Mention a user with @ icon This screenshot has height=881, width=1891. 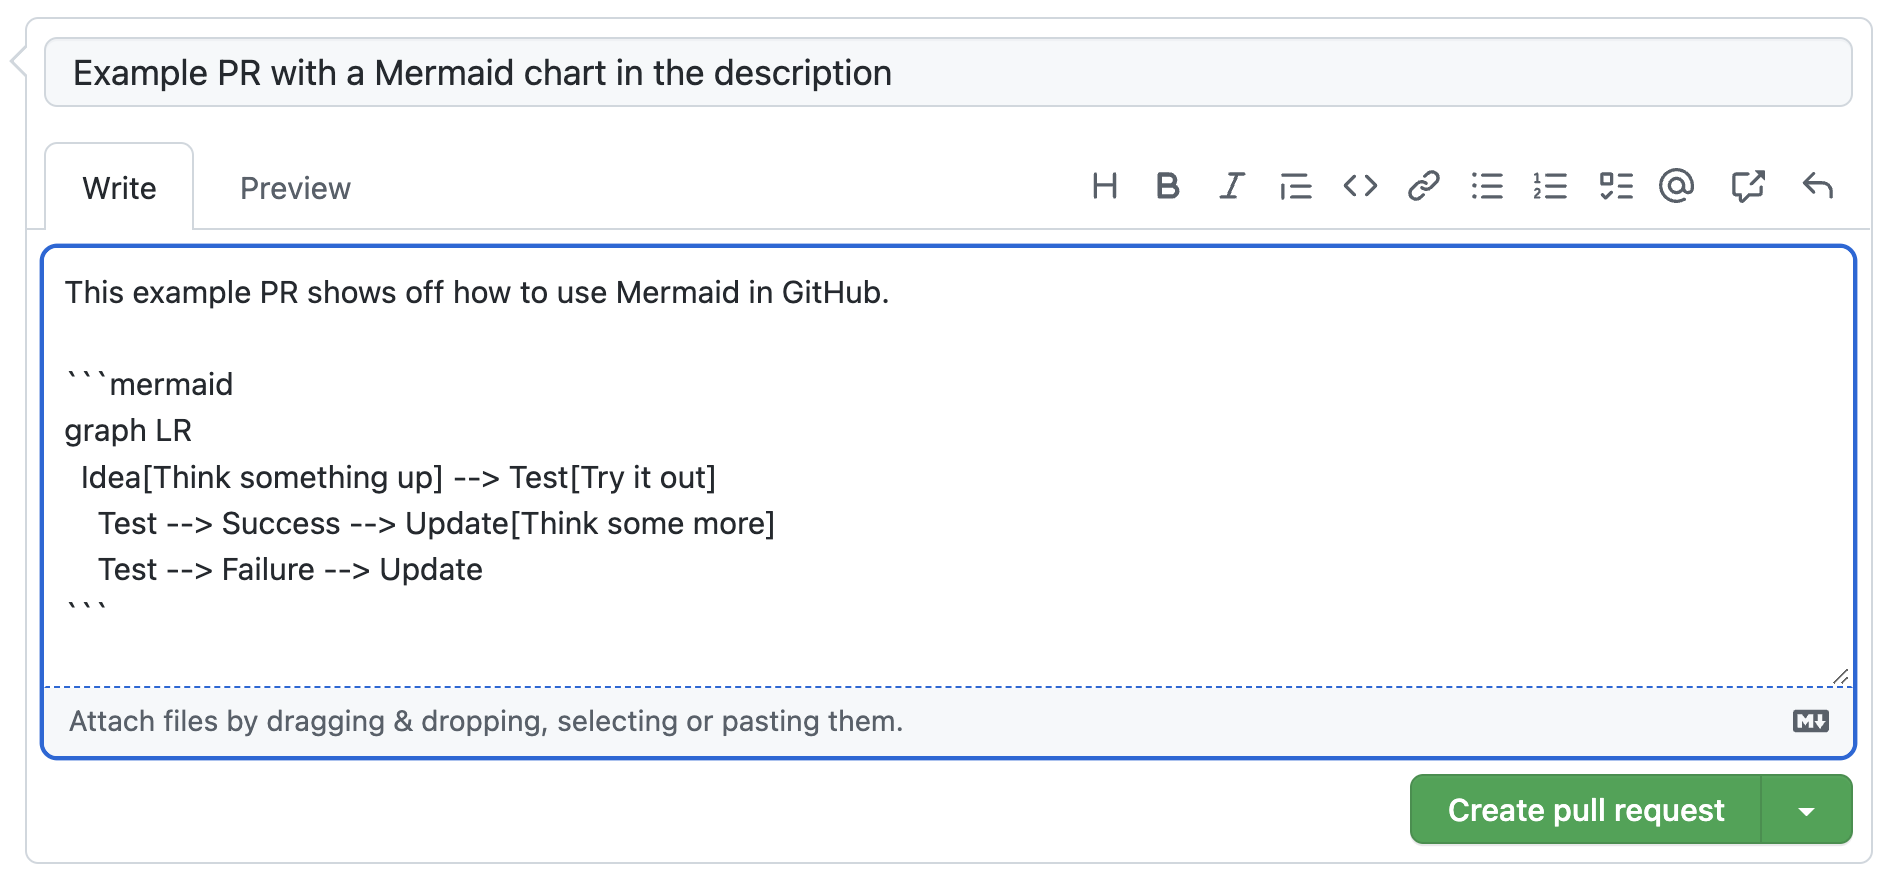coord(1677,186)
